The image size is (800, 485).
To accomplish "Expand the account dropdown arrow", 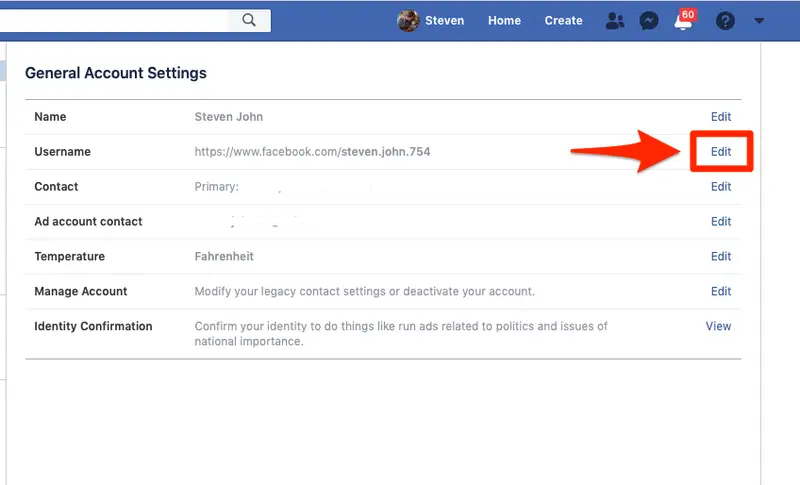I will pos(759,21).
